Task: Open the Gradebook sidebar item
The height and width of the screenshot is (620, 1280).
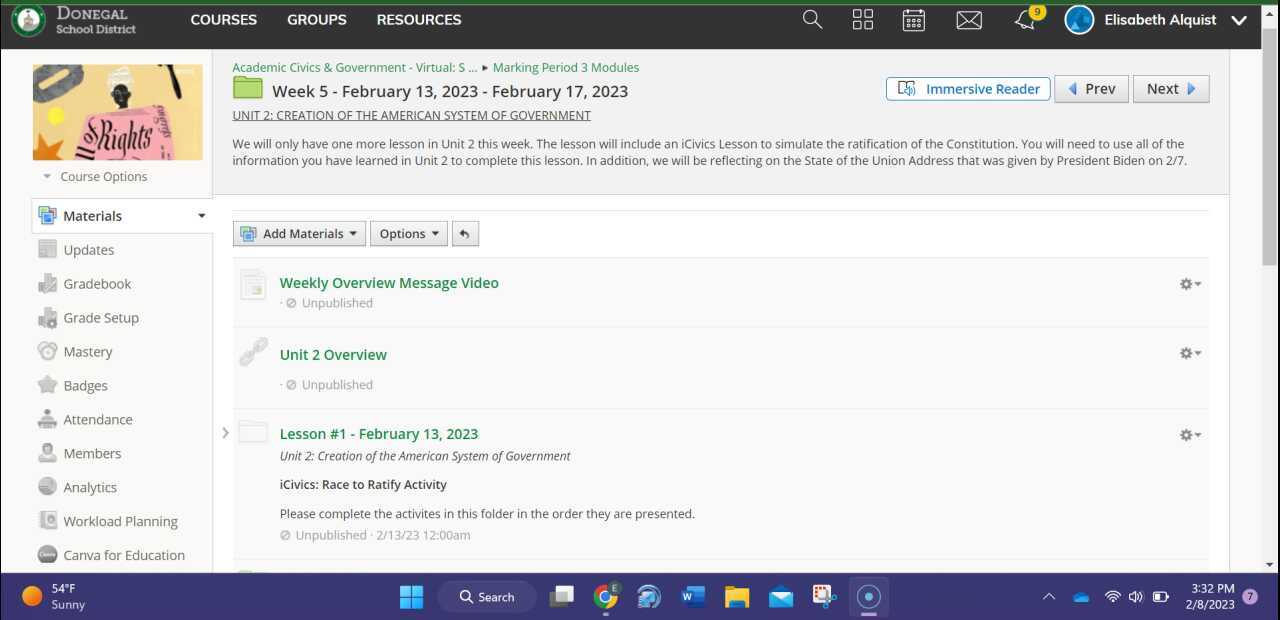Action: pos(97,284)
